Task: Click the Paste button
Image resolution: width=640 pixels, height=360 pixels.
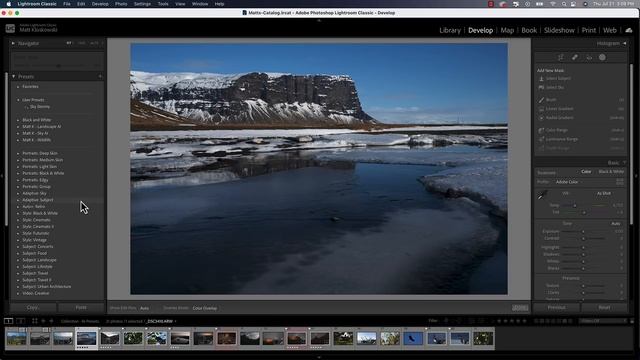Action: [81, 307]
